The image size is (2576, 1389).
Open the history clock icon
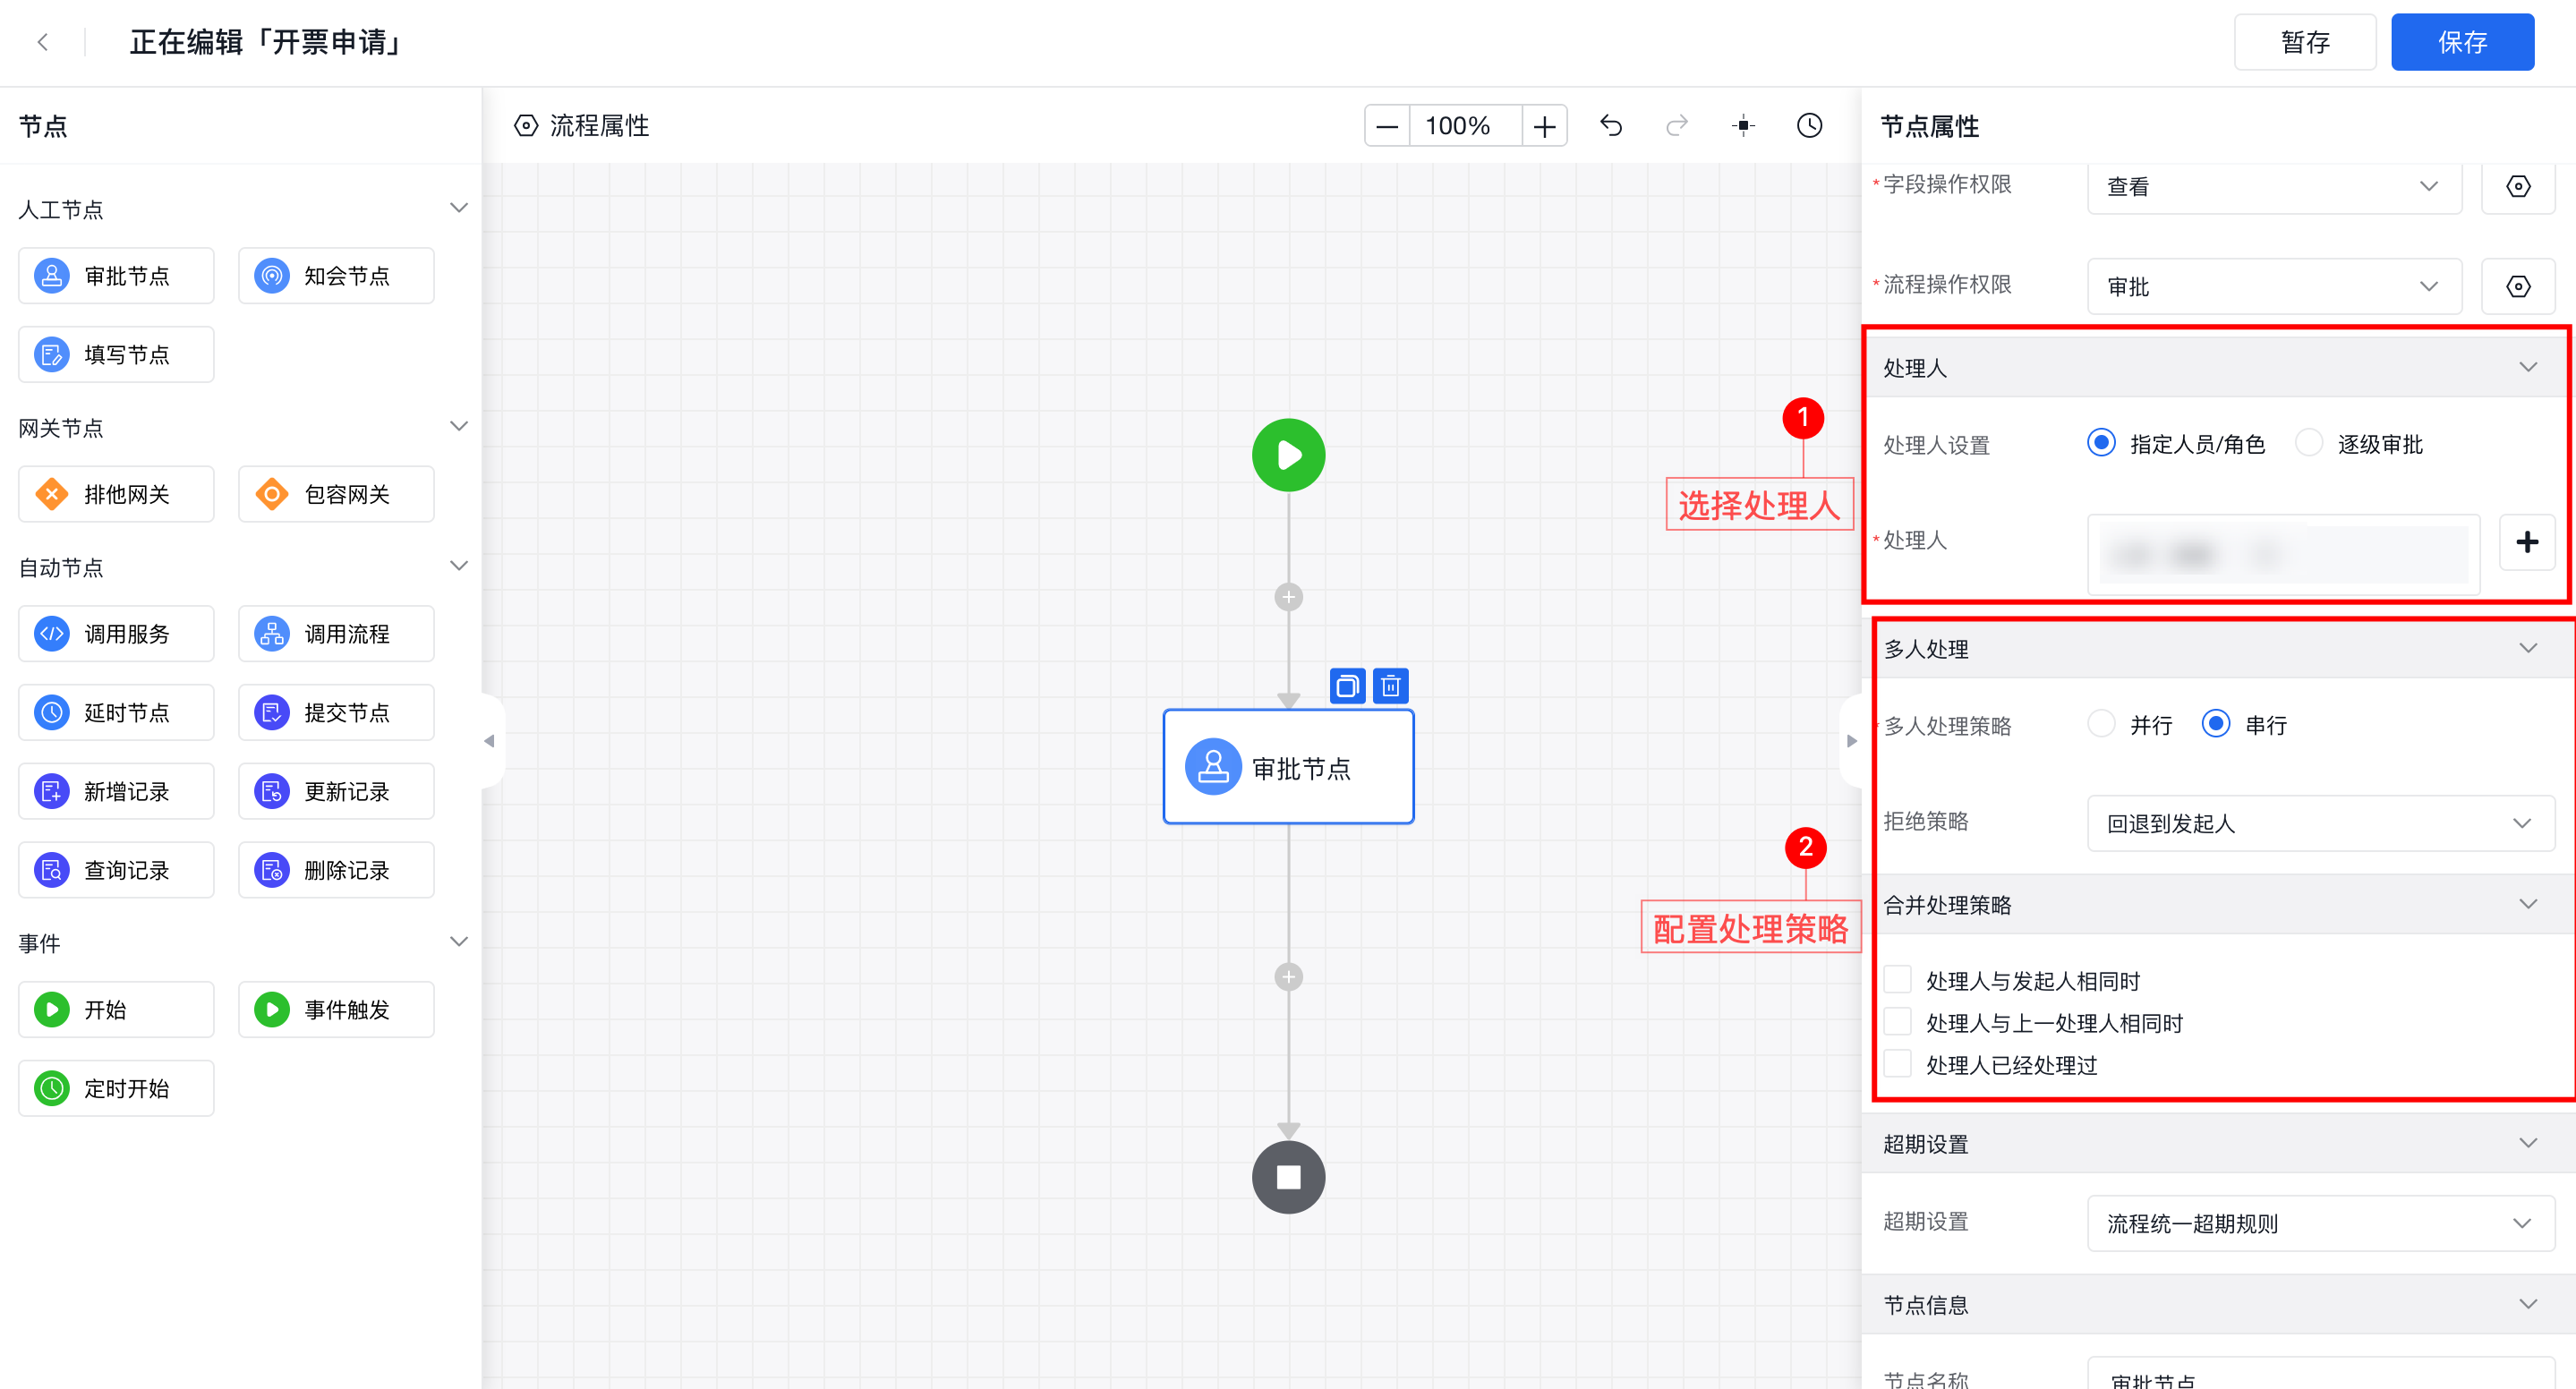pos(1809,126)
